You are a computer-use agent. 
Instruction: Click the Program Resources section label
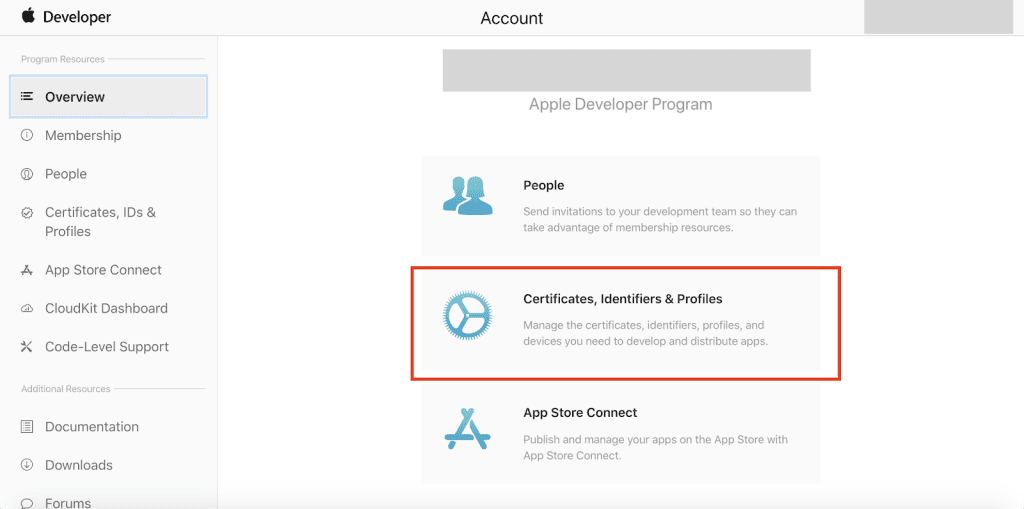(x=63, y=59)
